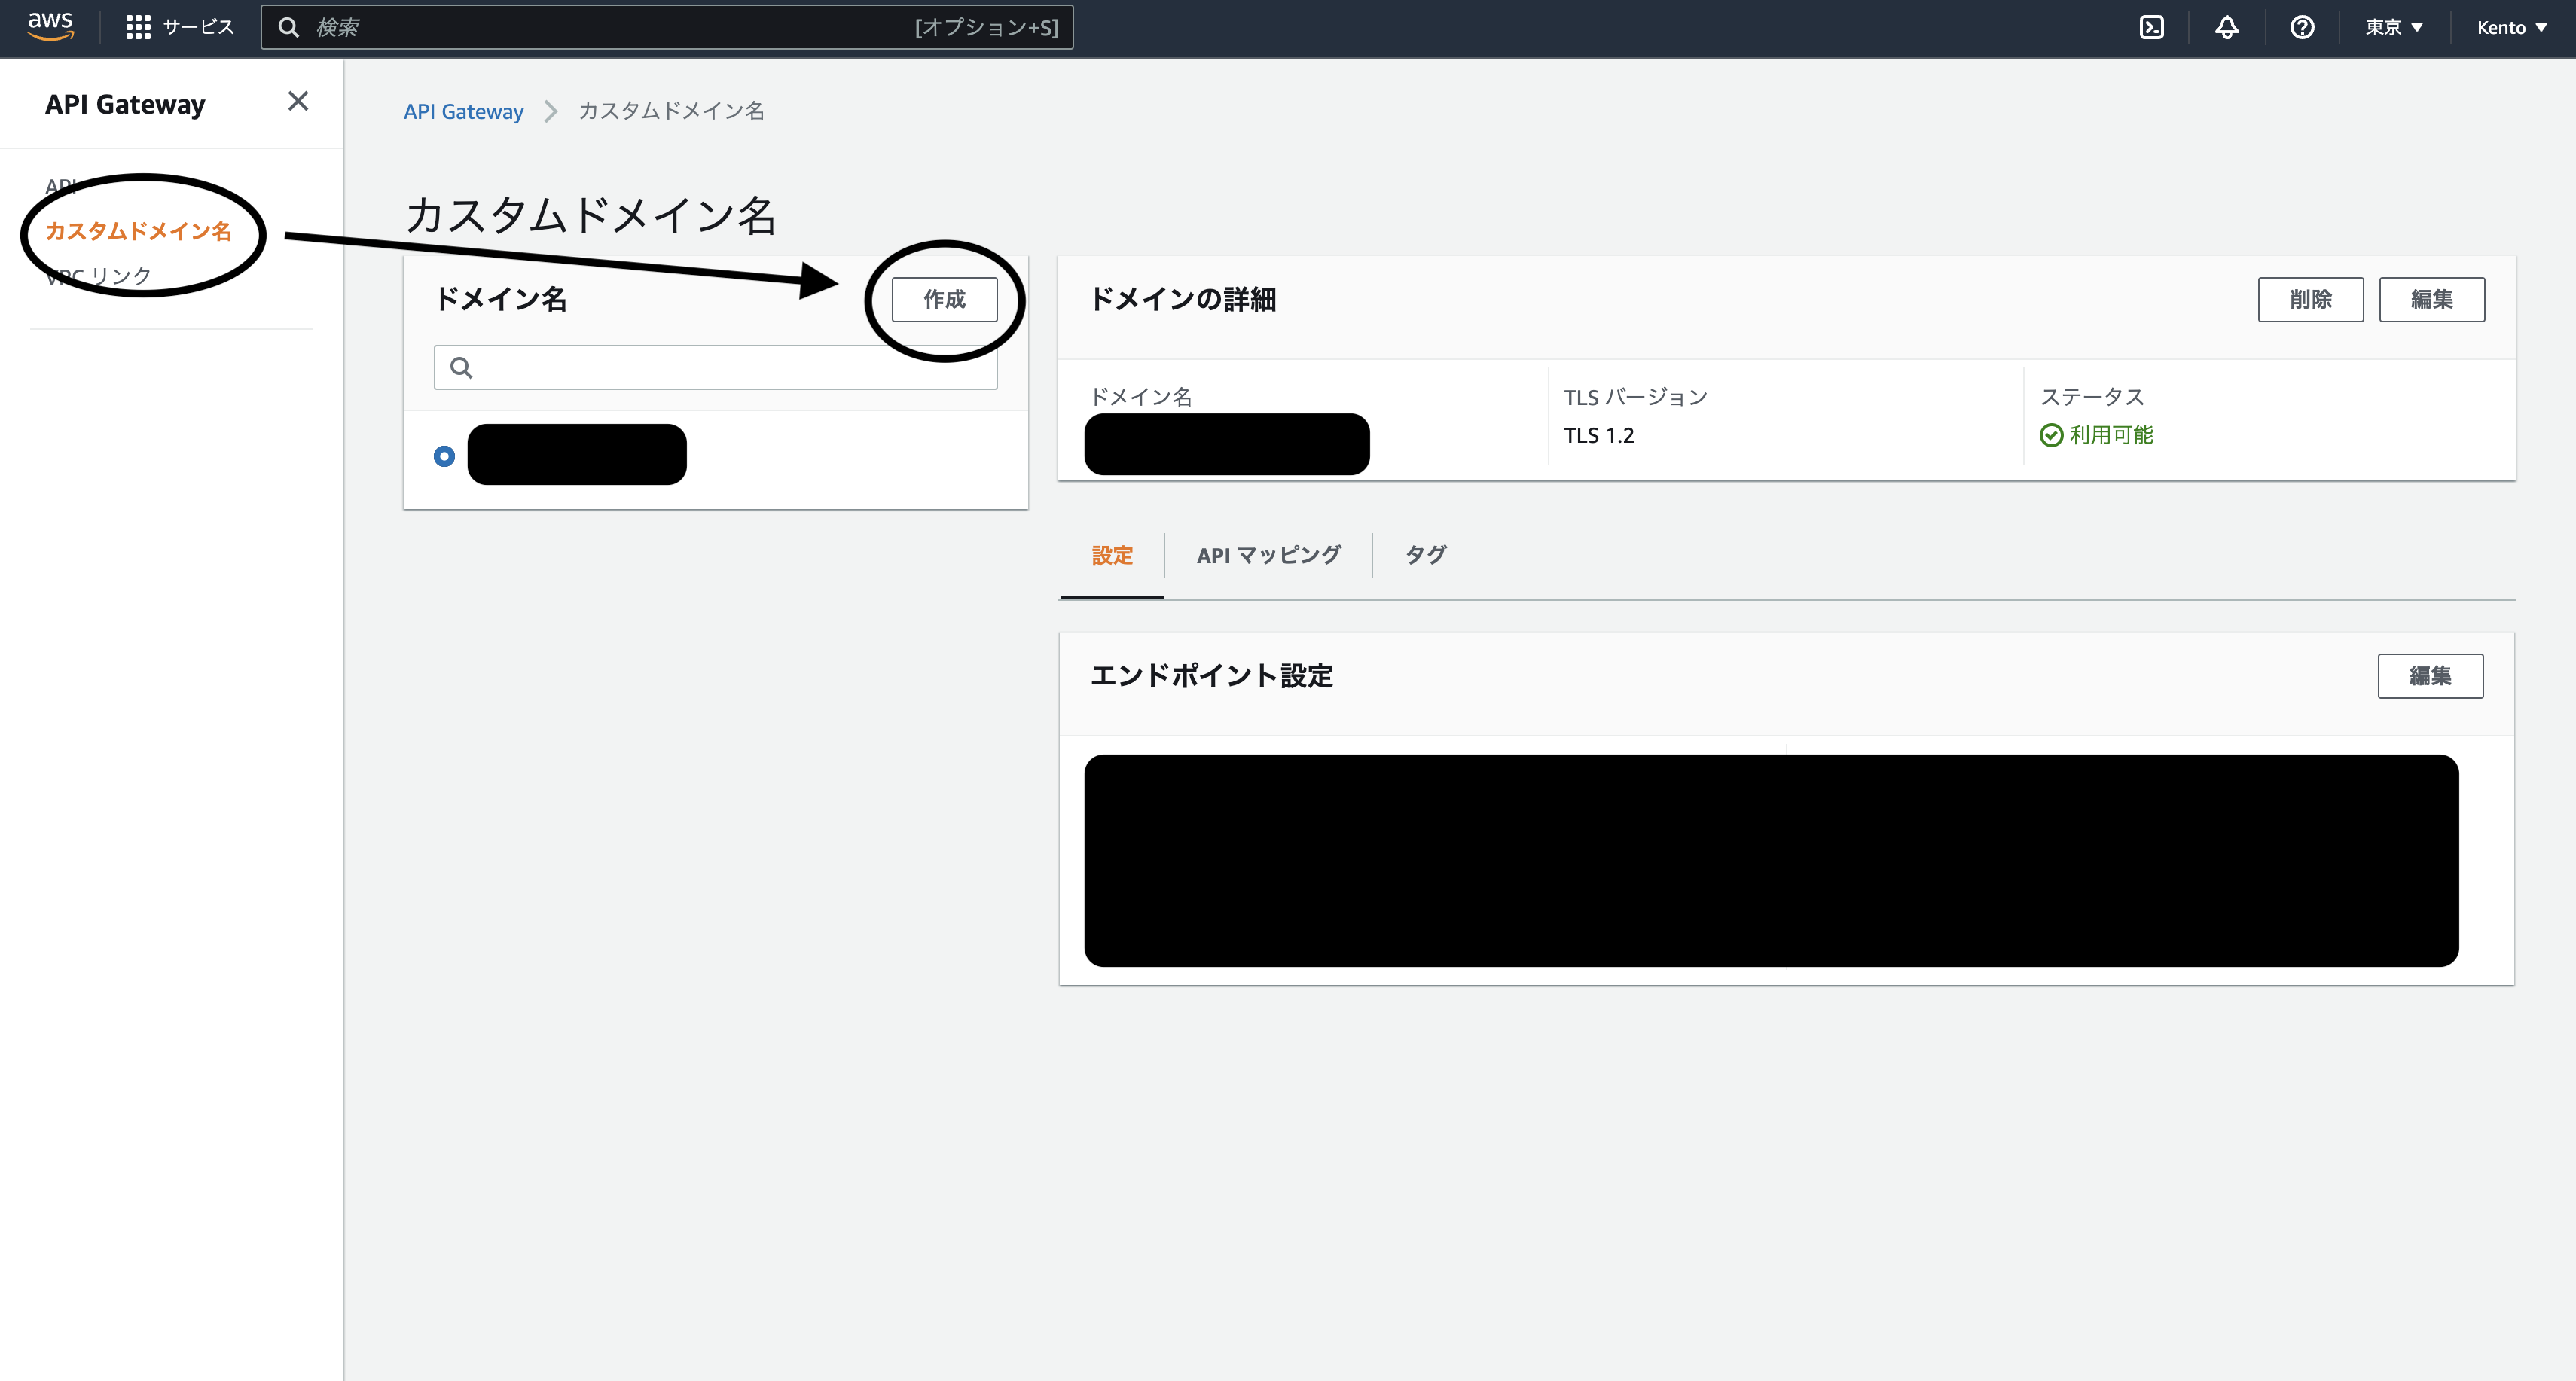
Task: Open the サービス grid icon
Action: (140, 27)
